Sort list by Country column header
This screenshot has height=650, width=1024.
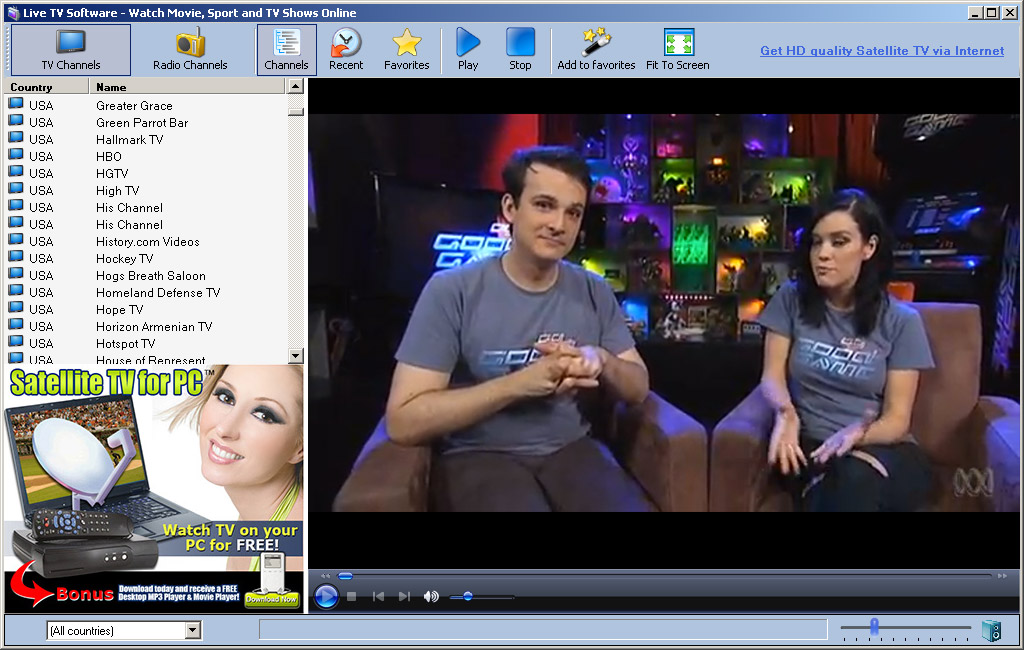46,86
